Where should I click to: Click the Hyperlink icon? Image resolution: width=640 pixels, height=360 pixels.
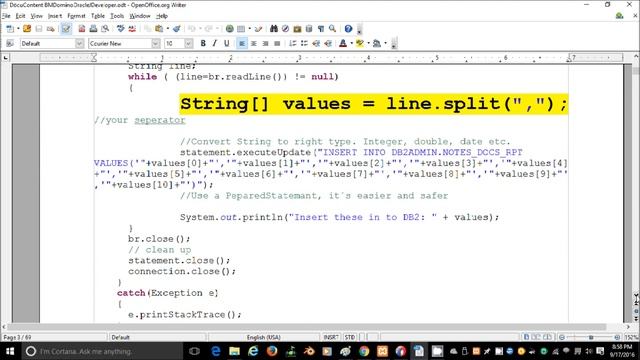(x=229, y=29)
